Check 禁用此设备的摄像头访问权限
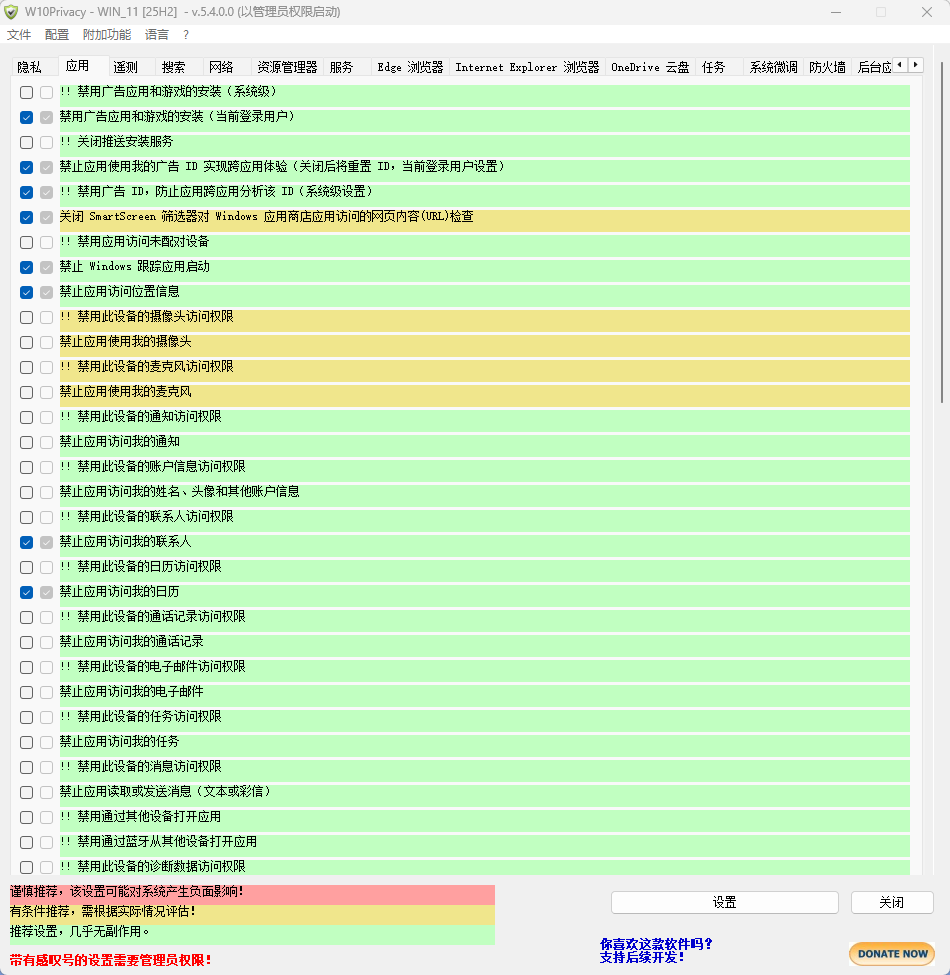The width and height of the screenshot is (950, 975). point(26,318)
